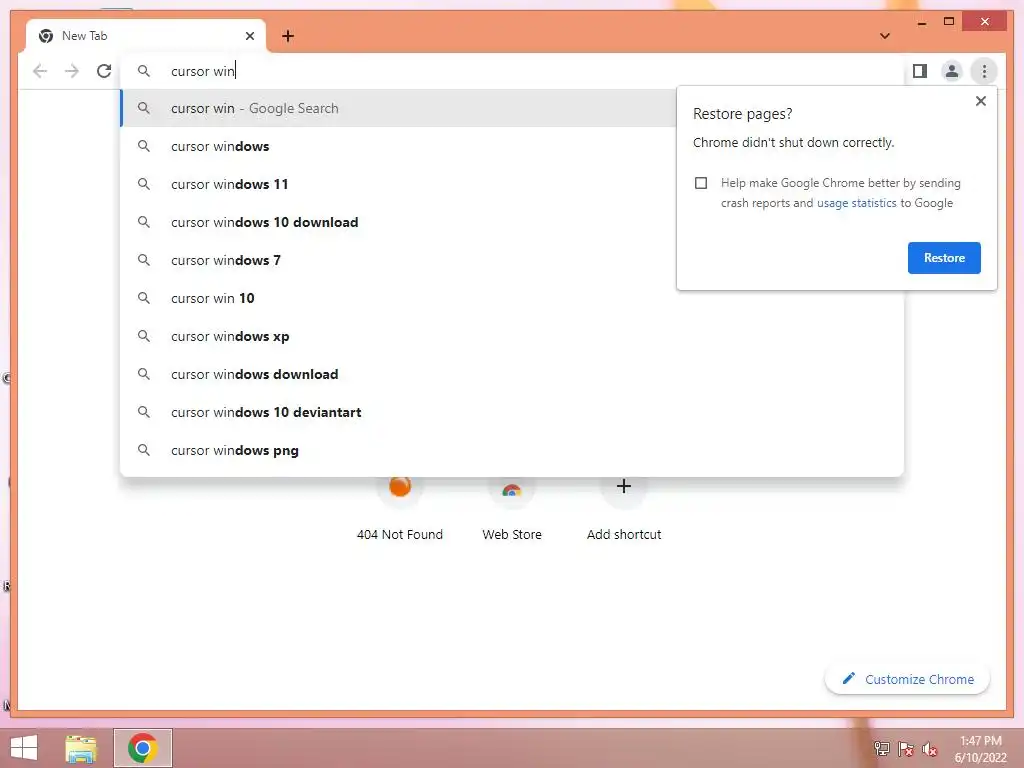
Task: Select the 'cursor windows png' suggestion
Action: pos(512,450)
